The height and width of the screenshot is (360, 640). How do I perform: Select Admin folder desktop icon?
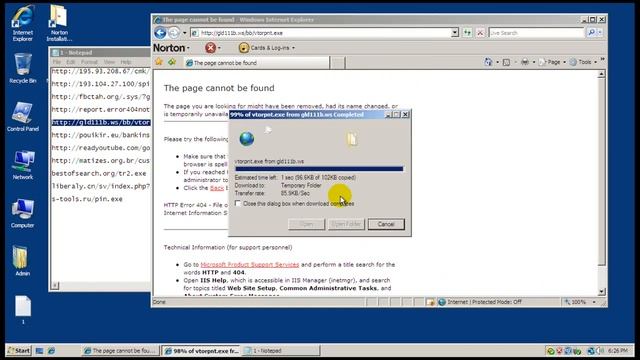(21, 261)
